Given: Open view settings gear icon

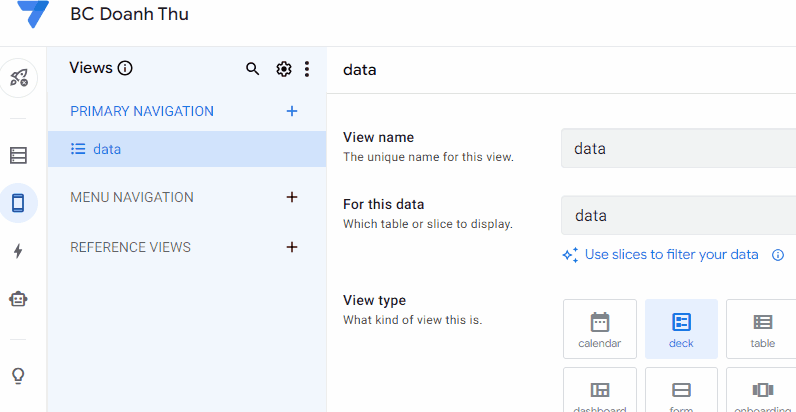Looking at the screenshot, I should click(284, 69).
